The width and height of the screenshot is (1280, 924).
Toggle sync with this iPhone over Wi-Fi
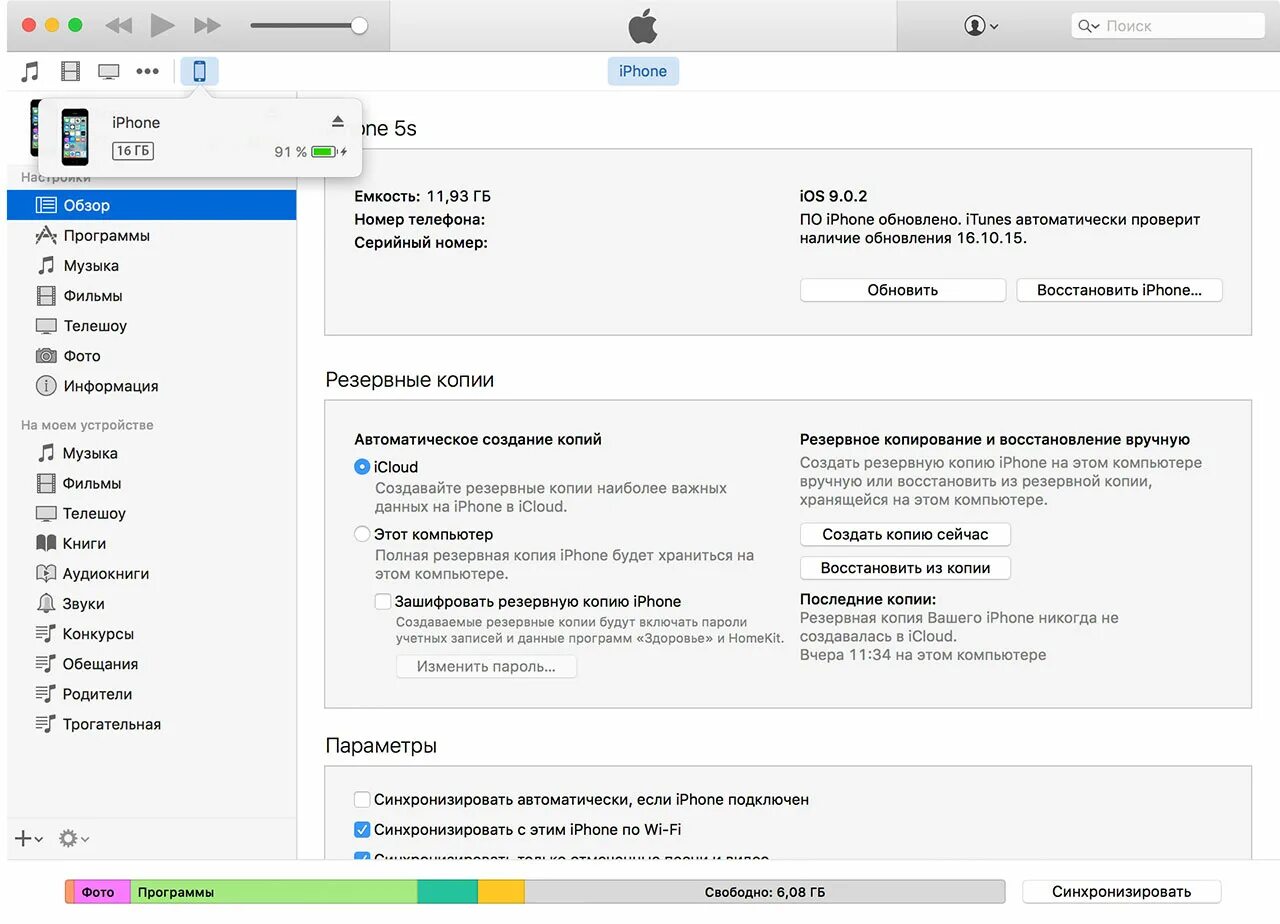click(362, 829)
